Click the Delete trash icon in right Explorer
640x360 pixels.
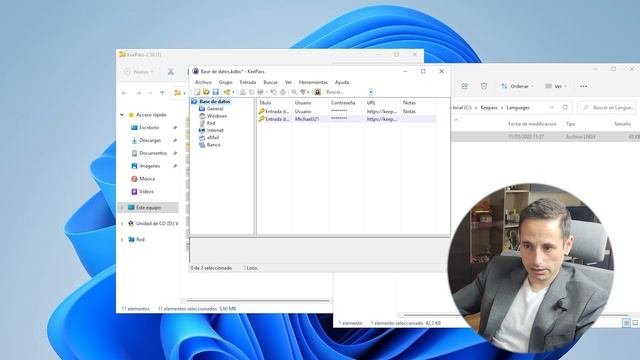pos(484,86)
